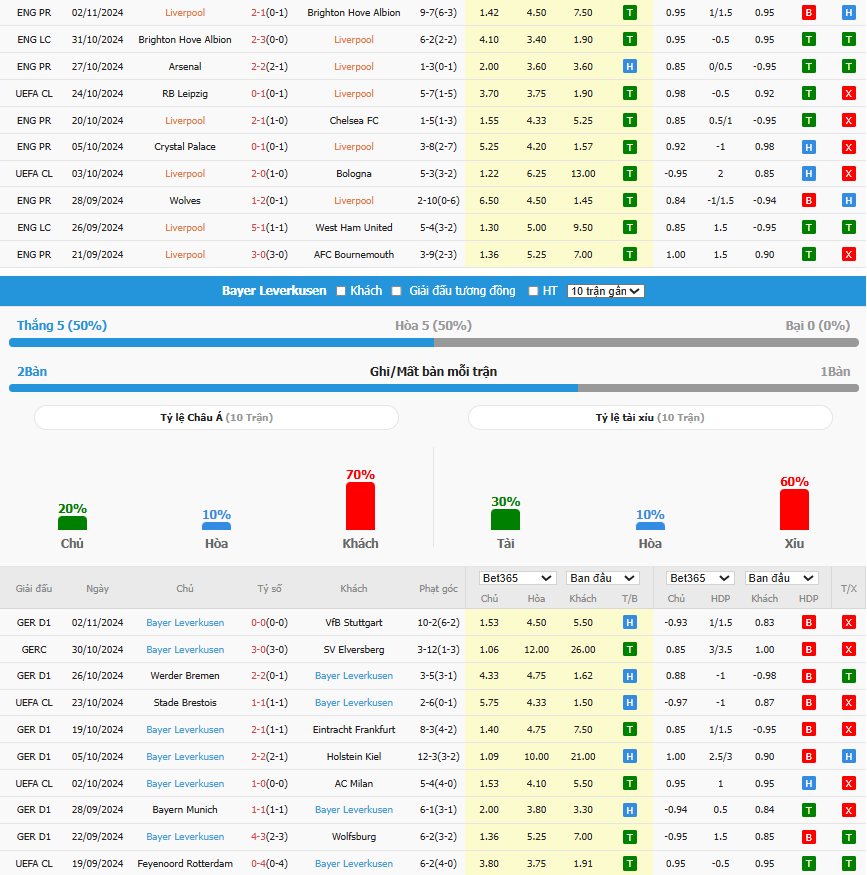Click blue H over/under badge in Wolves–Liverpool row

(849, 200)
